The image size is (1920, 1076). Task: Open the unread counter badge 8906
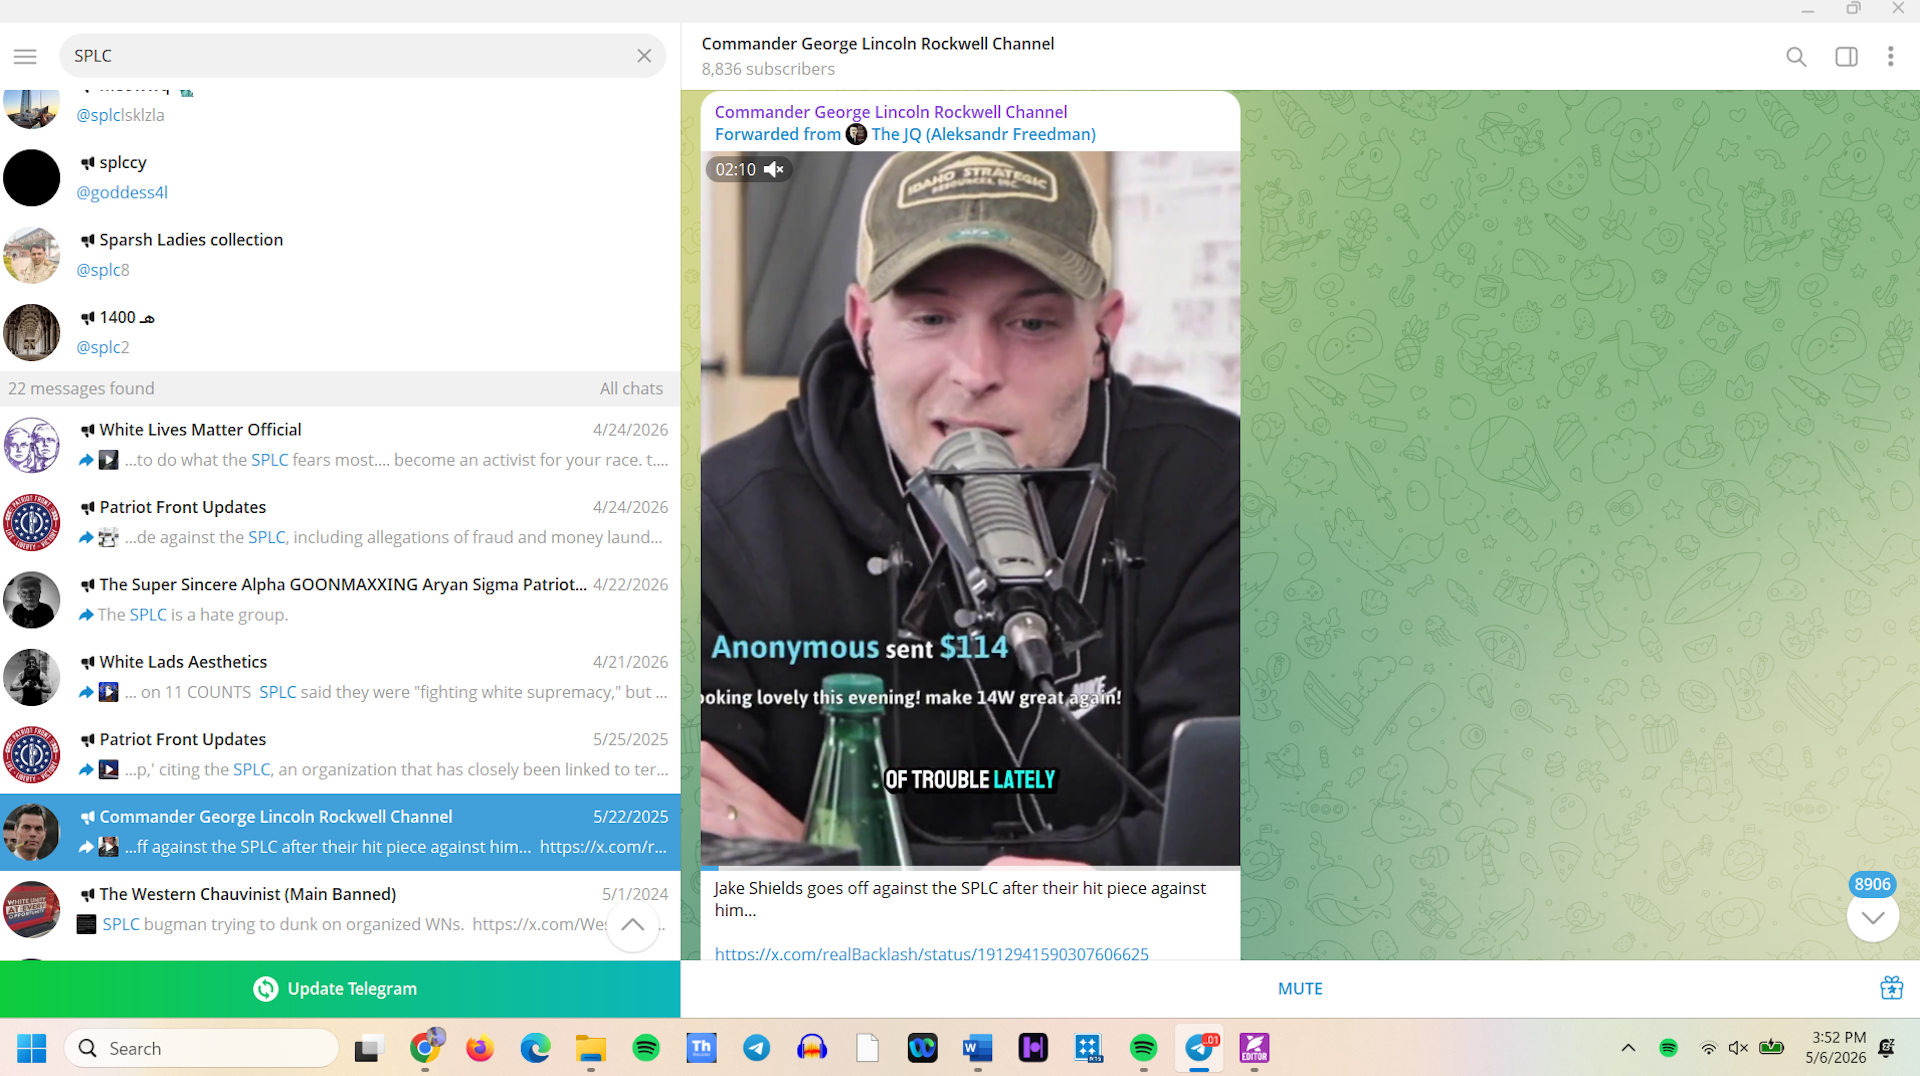click(1872, 884)
